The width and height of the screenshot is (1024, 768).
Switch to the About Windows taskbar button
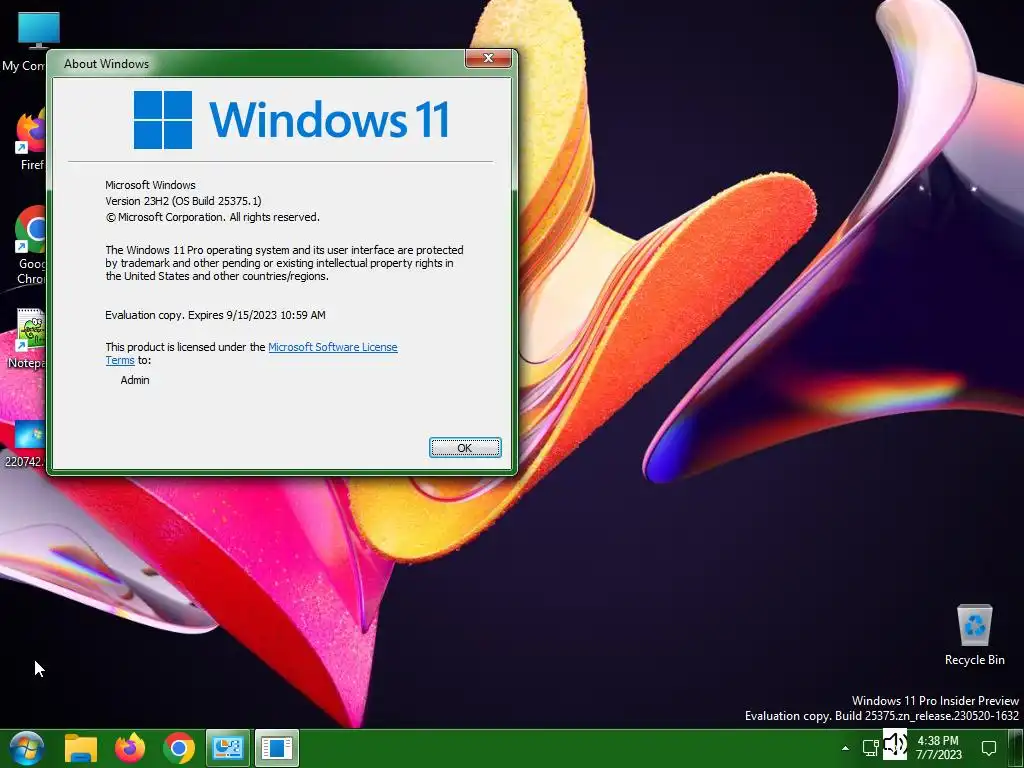[x=277, y=748]
